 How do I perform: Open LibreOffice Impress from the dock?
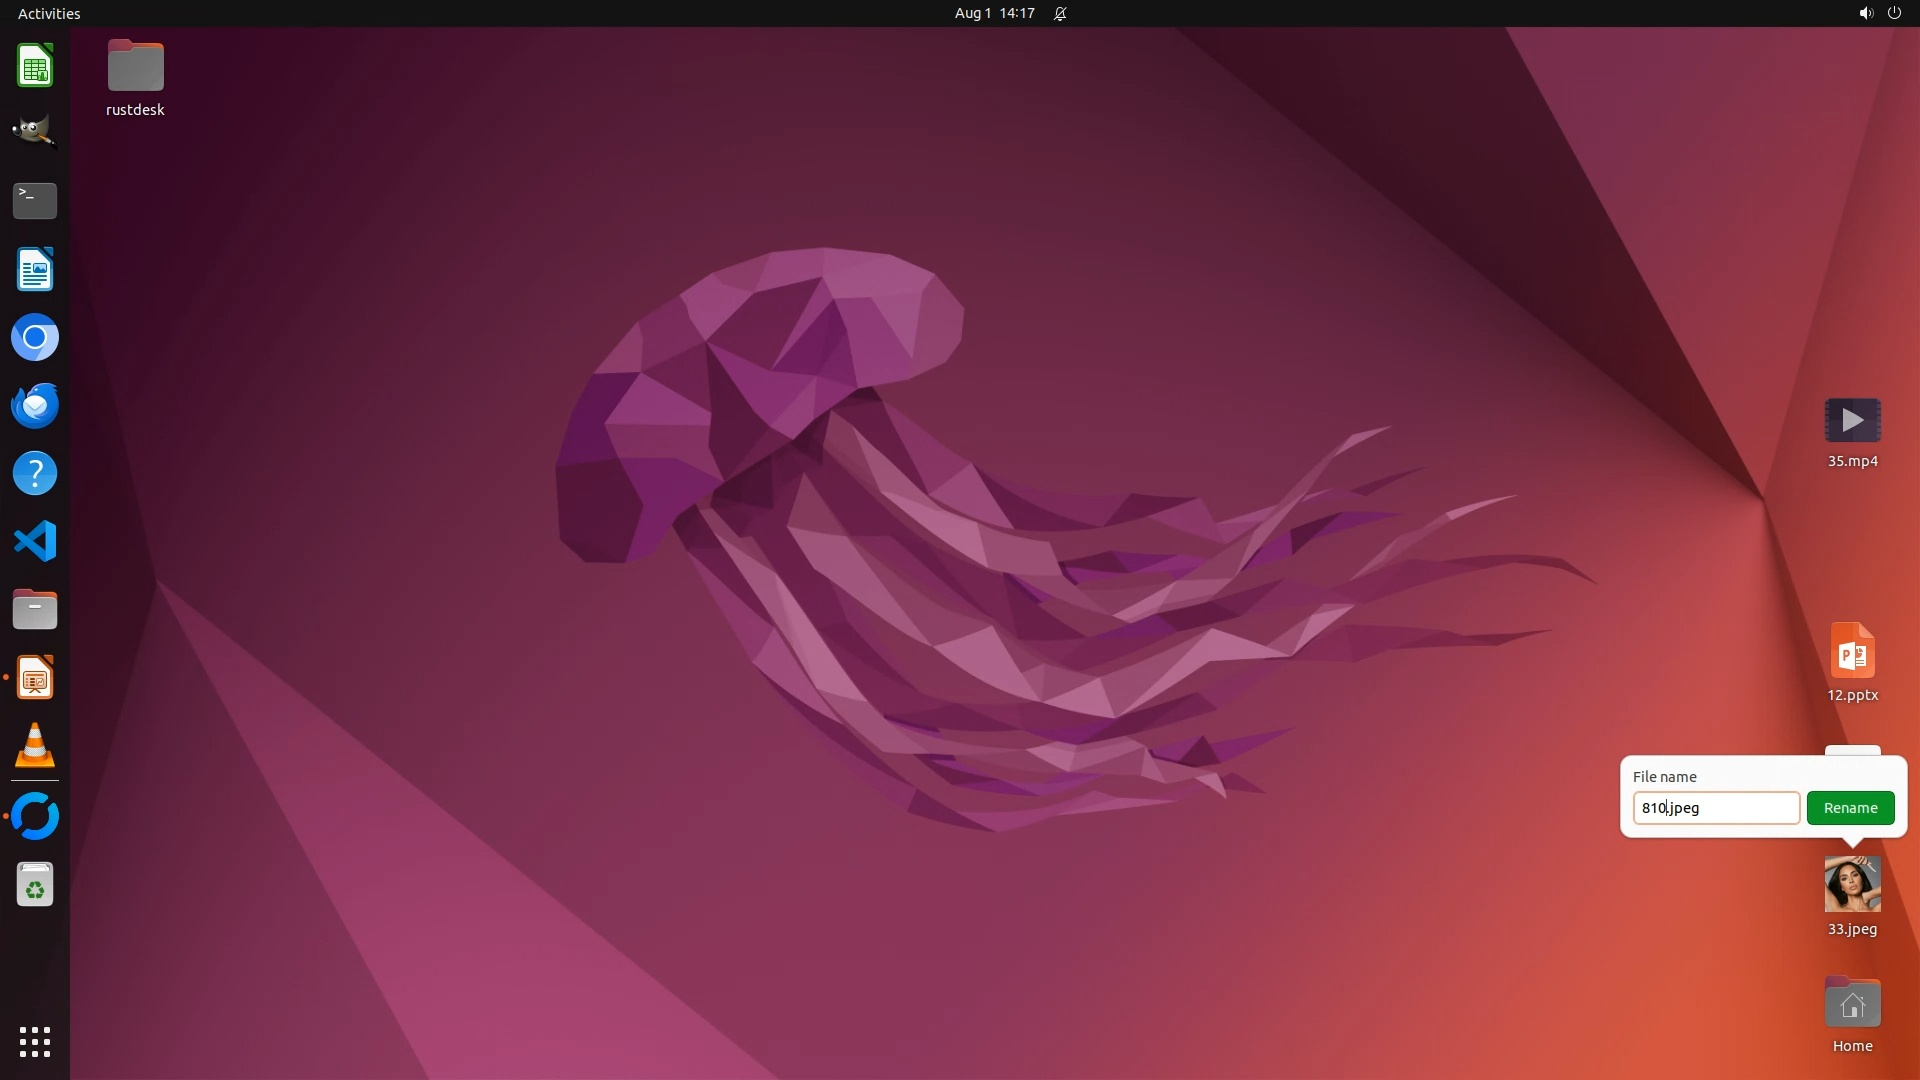point(35,677)
